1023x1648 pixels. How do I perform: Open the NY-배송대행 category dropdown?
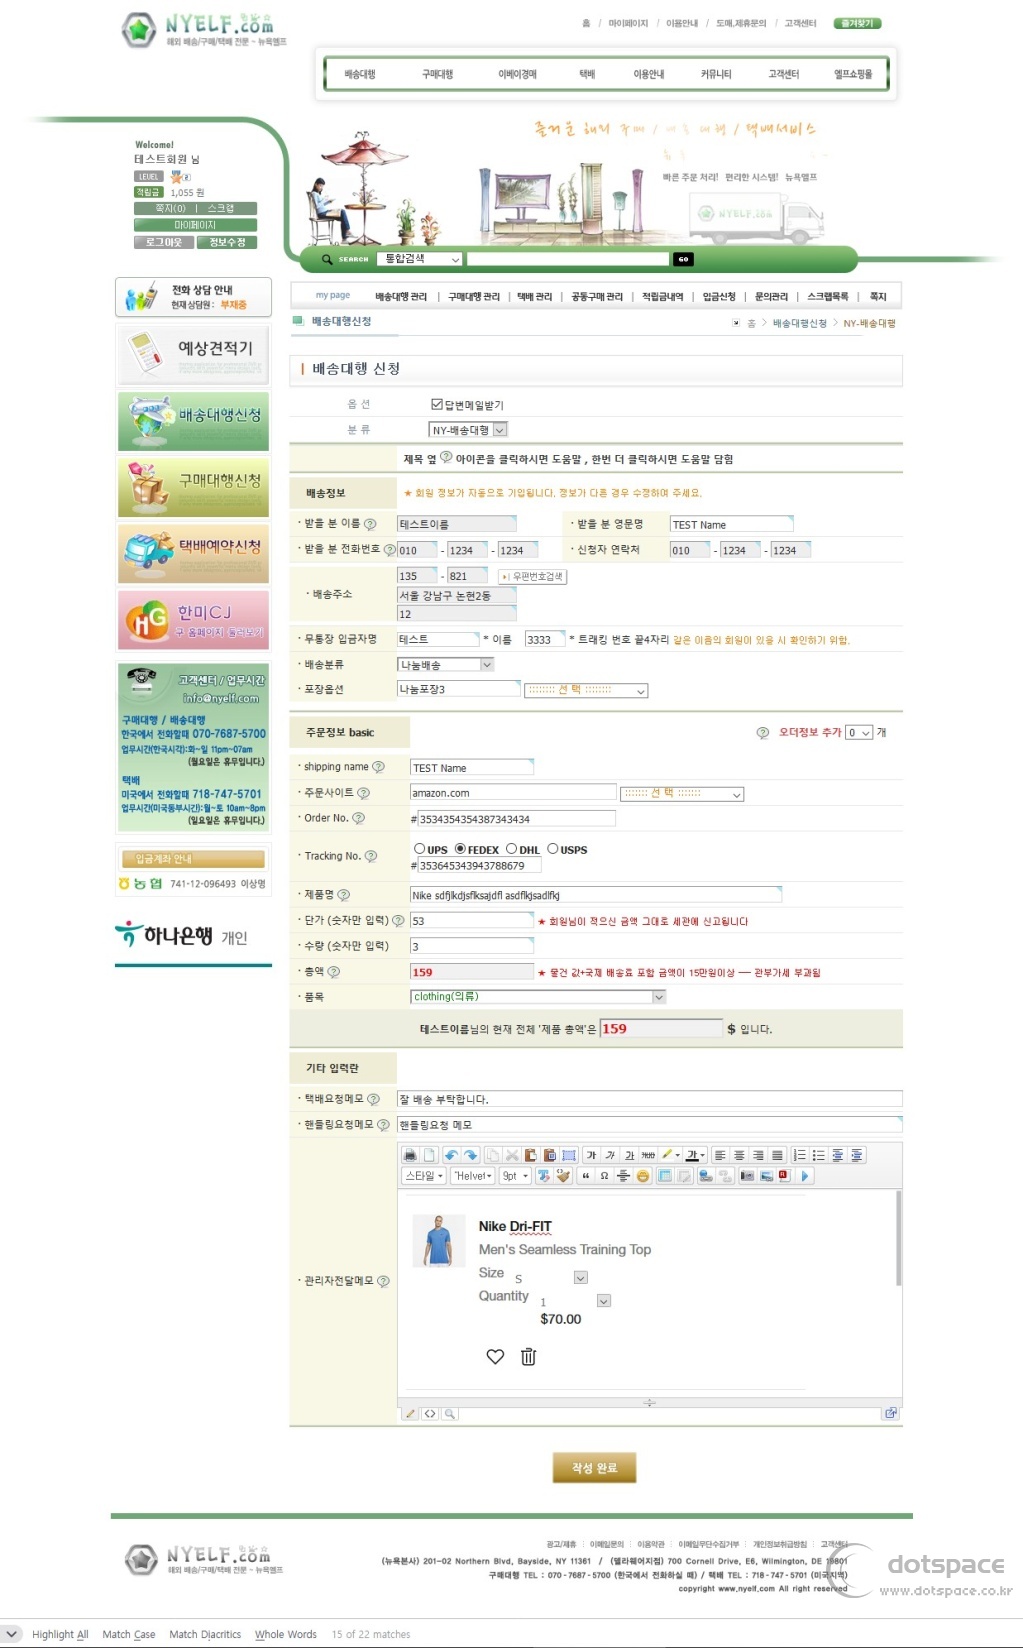coord(468,430)
